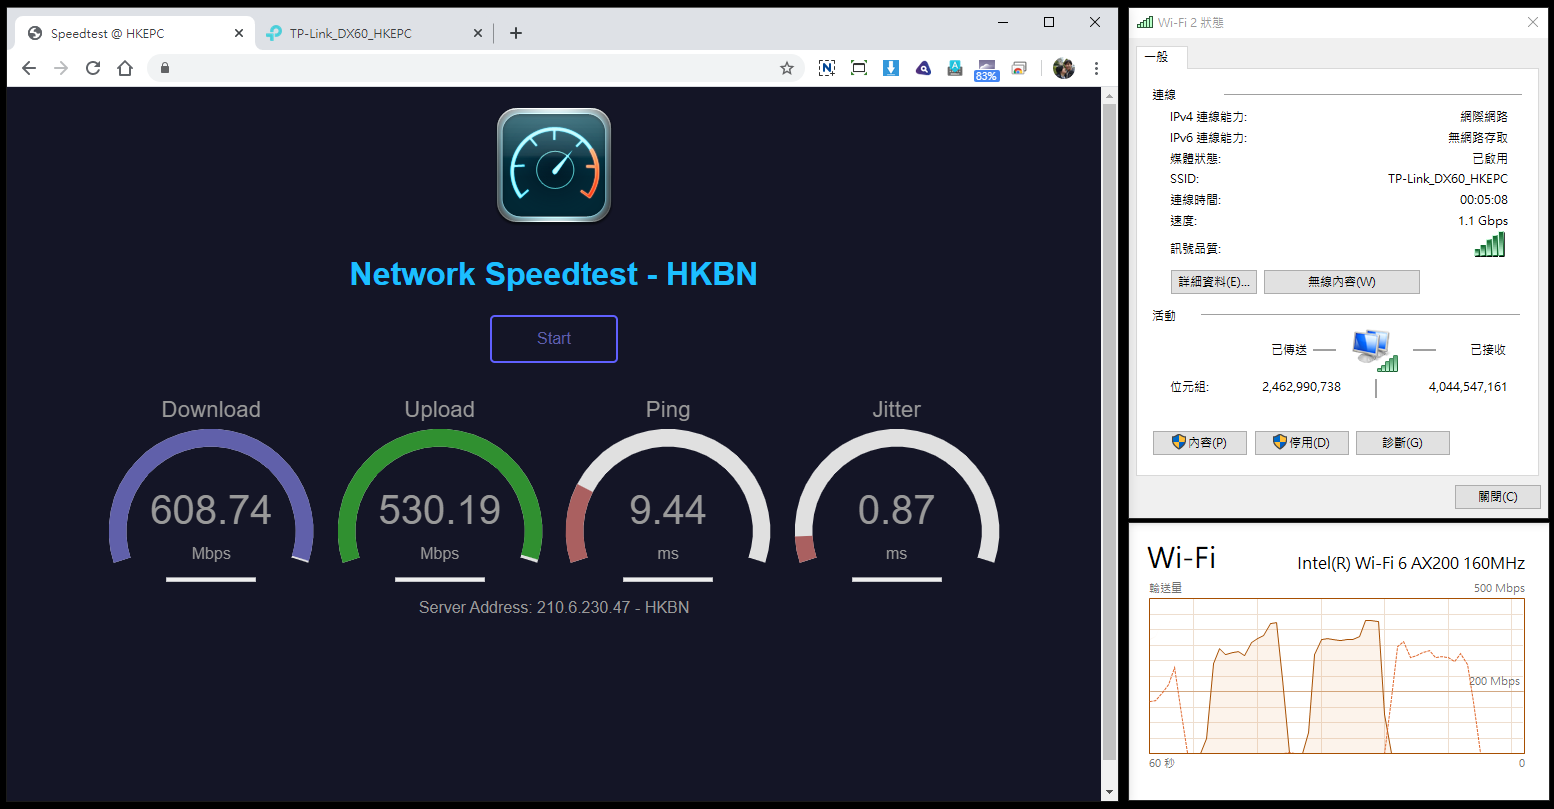Click the Wi-Fi 2 status title icon

[x=1145, y=22]
